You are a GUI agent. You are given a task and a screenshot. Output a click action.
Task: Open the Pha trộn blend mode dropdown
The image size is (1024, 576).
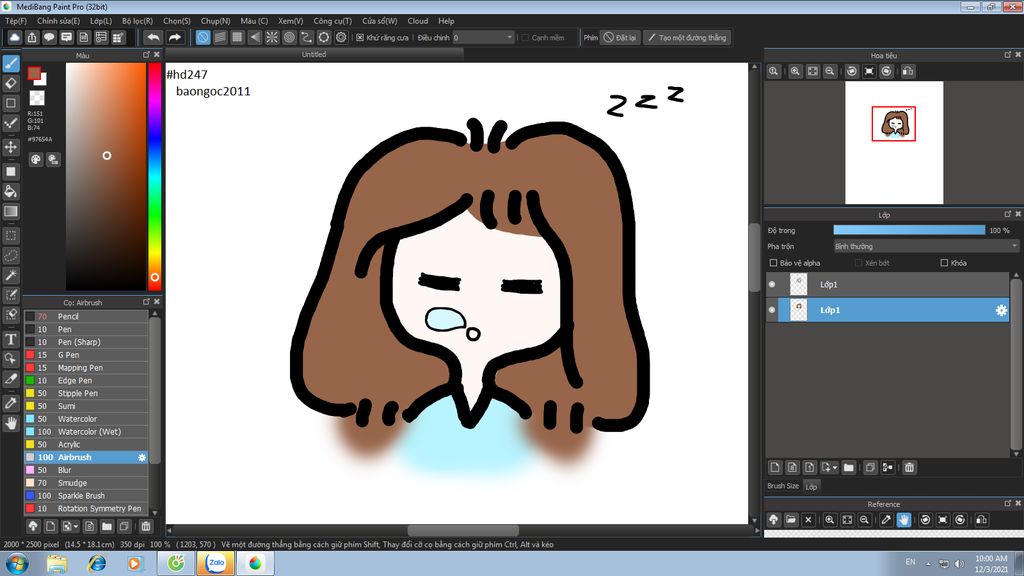tap(926, 246)
